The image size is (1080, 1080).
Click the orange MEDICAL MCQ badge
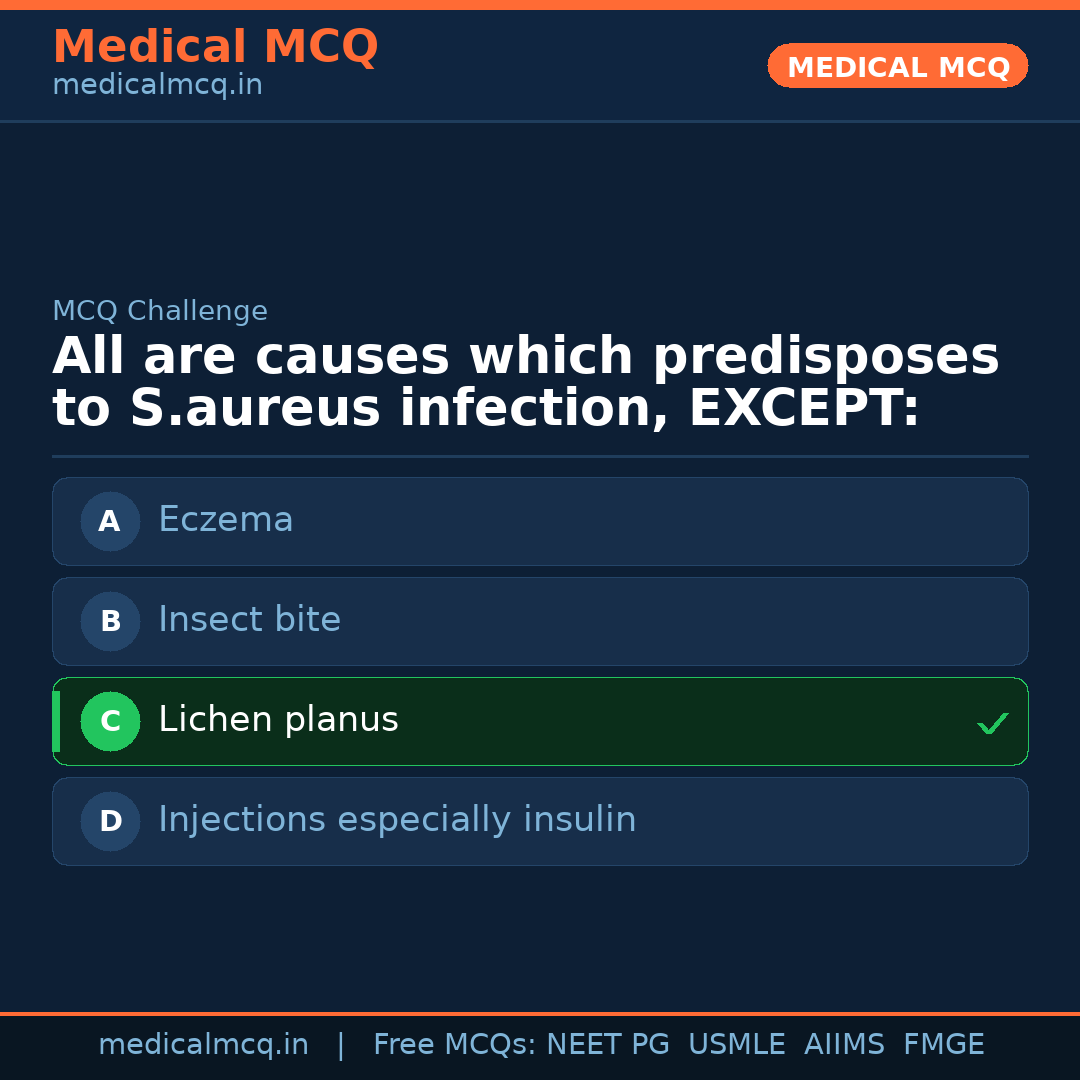click(x=897, y=66)
